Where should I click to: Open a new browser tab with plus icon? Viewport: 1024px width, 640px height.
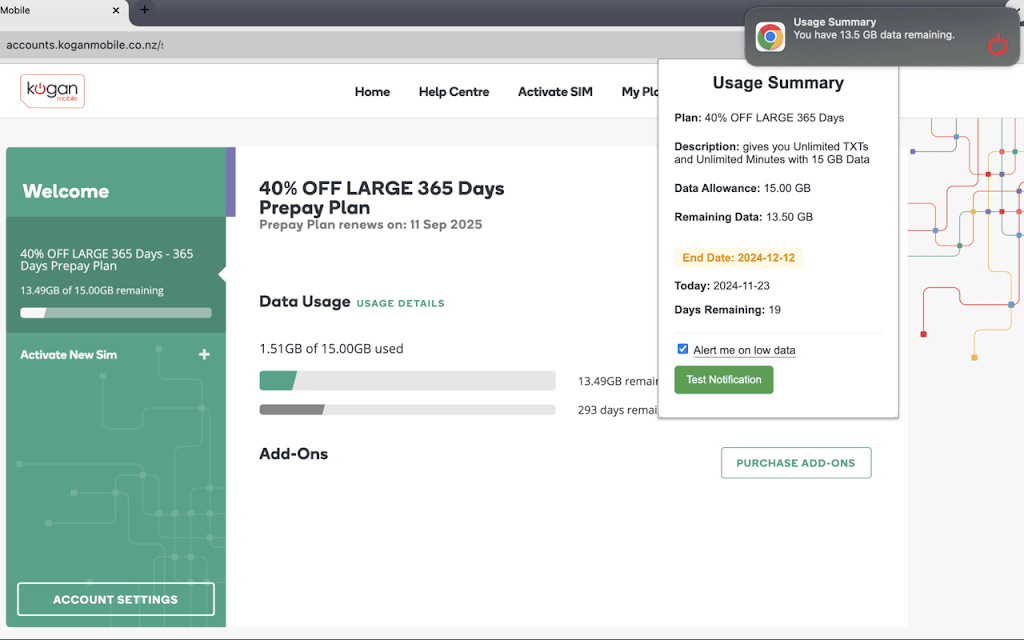click(144, 10)
